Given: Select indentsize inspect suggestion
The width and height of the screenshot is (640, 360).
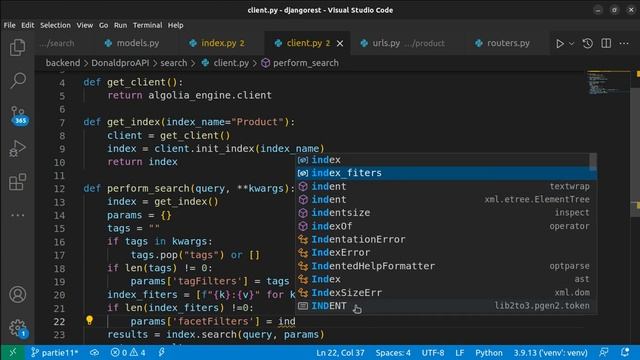Looking at the screenshot, I should 446,213.
